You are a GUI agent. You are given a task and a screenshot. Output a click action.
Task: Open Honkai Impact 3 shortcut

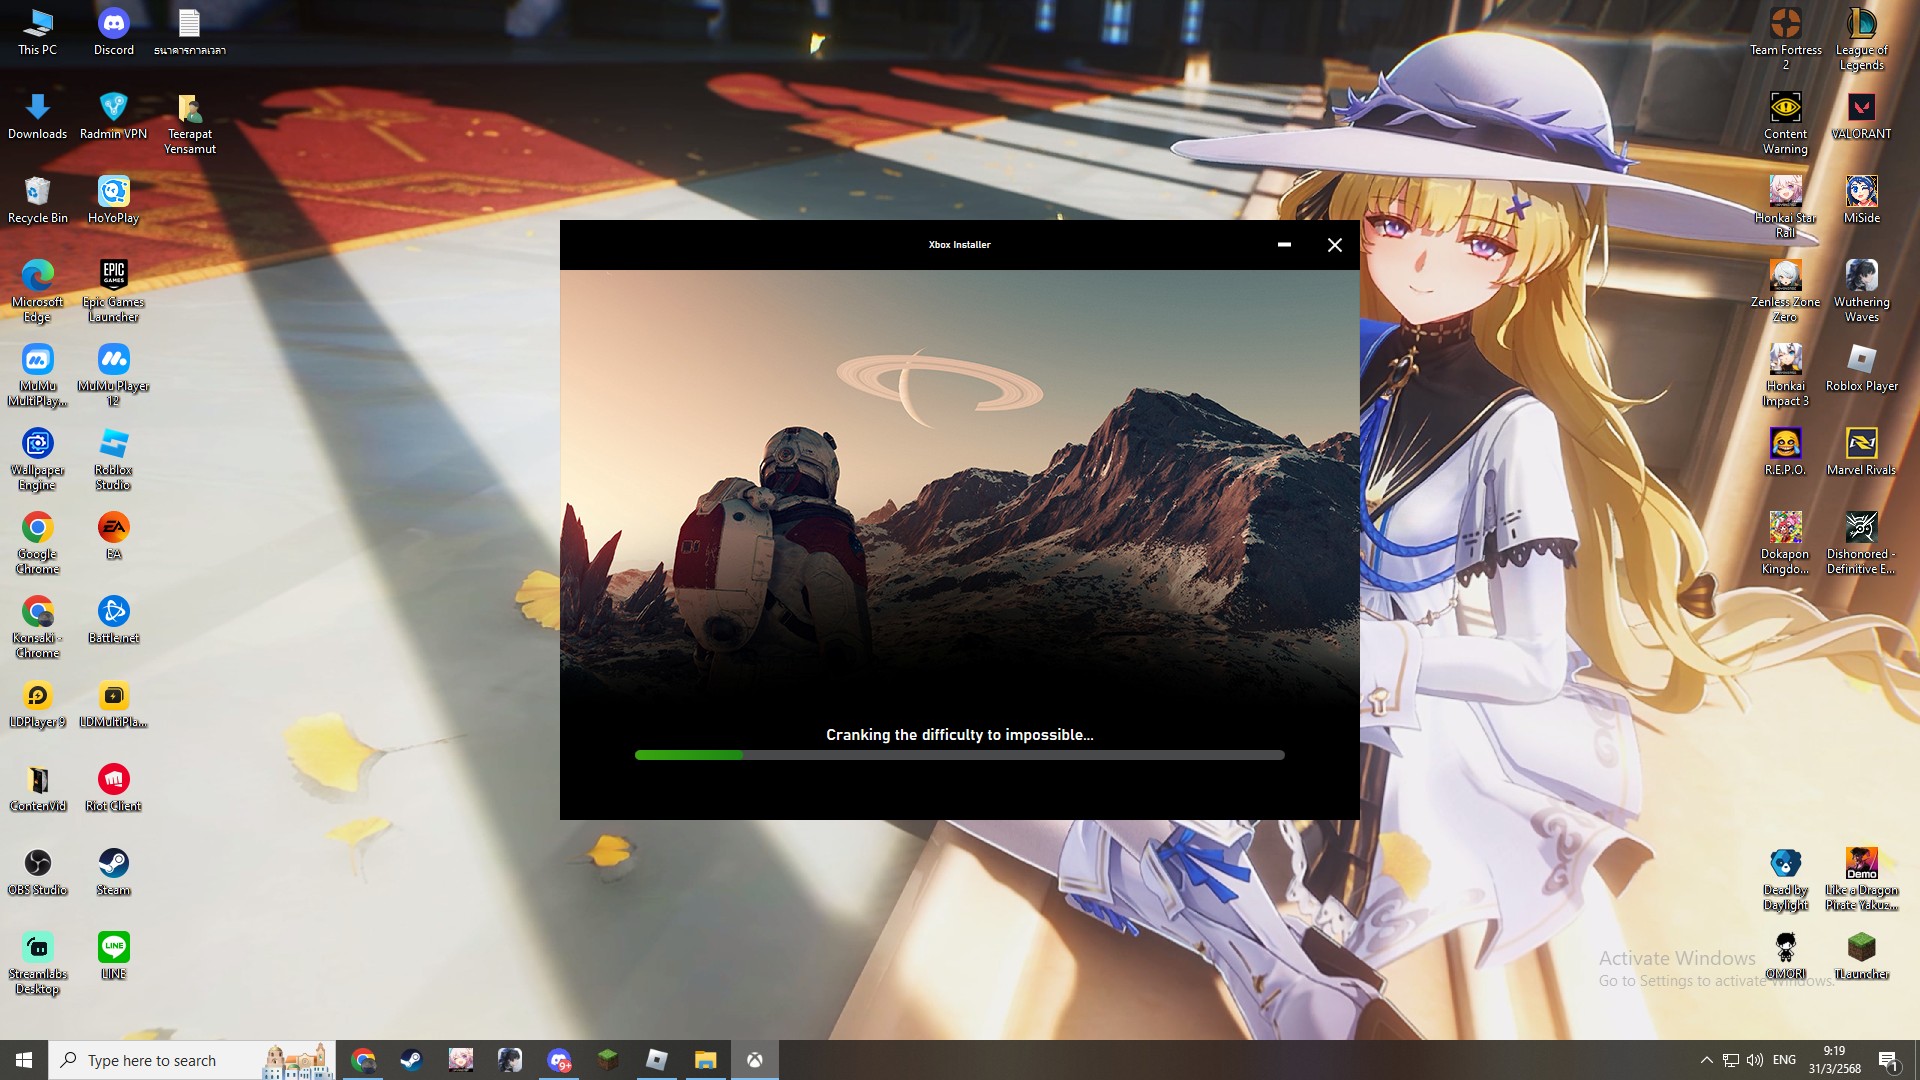pos(1785,375)
